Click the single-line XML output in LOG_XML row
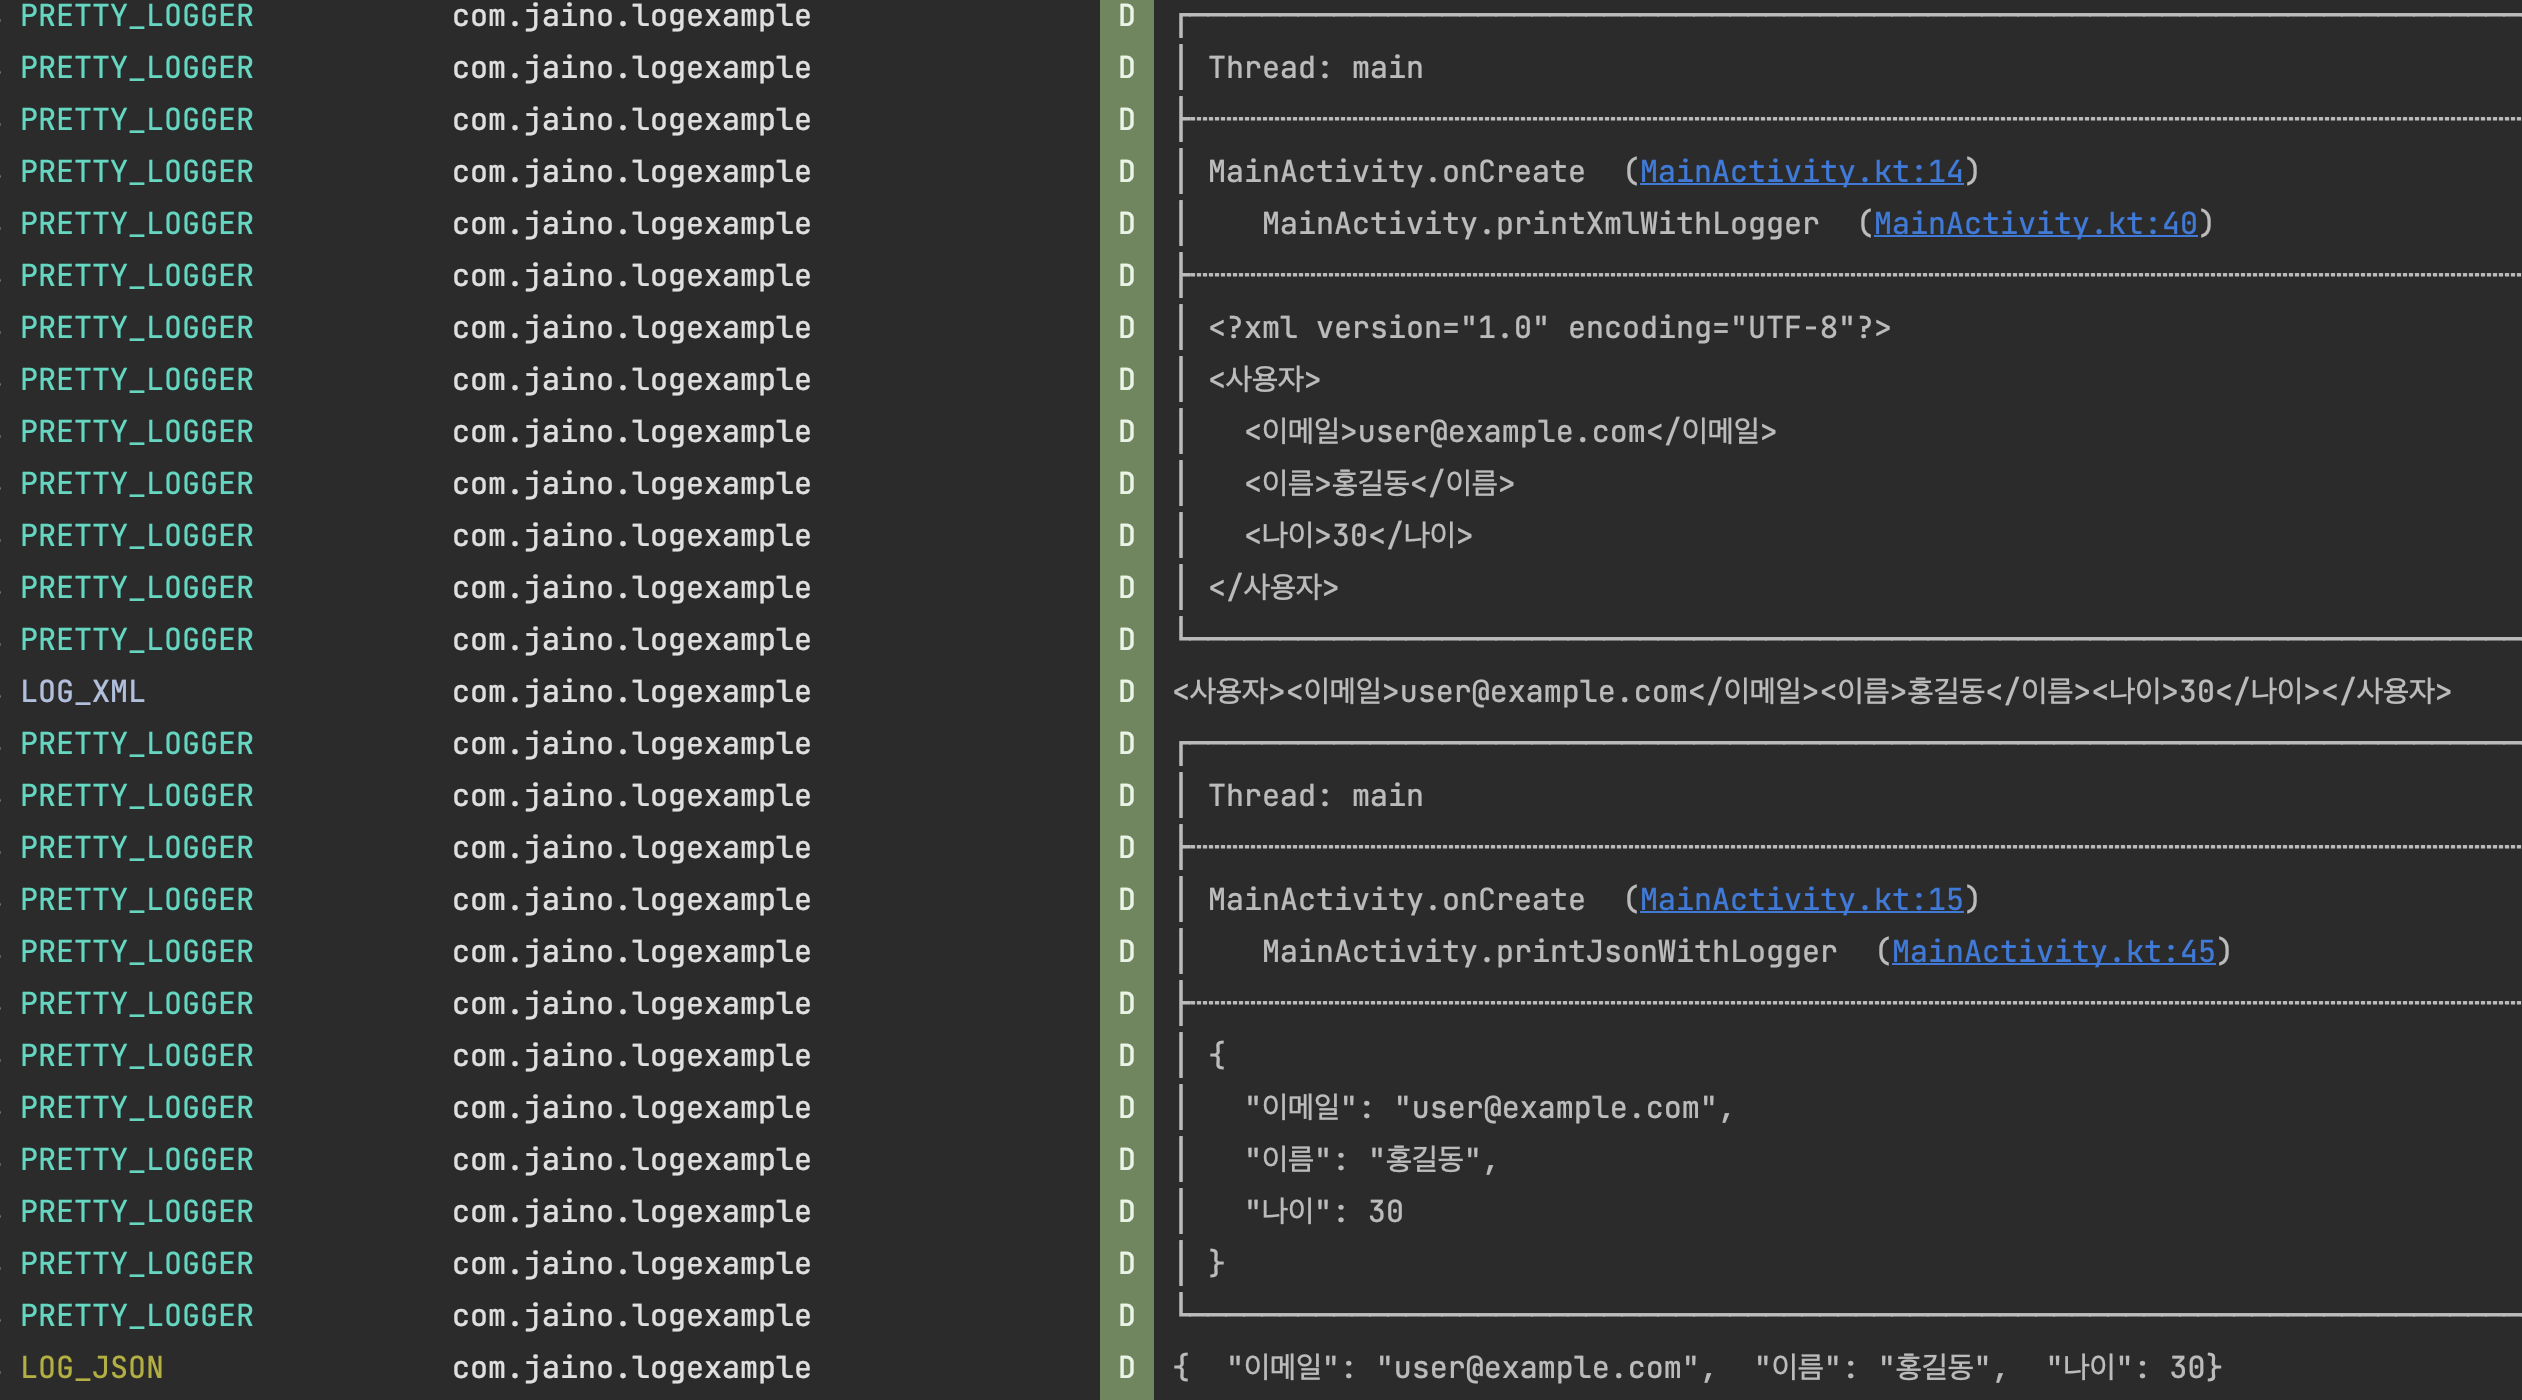 pyautogui.click(x=1811, y=692)
